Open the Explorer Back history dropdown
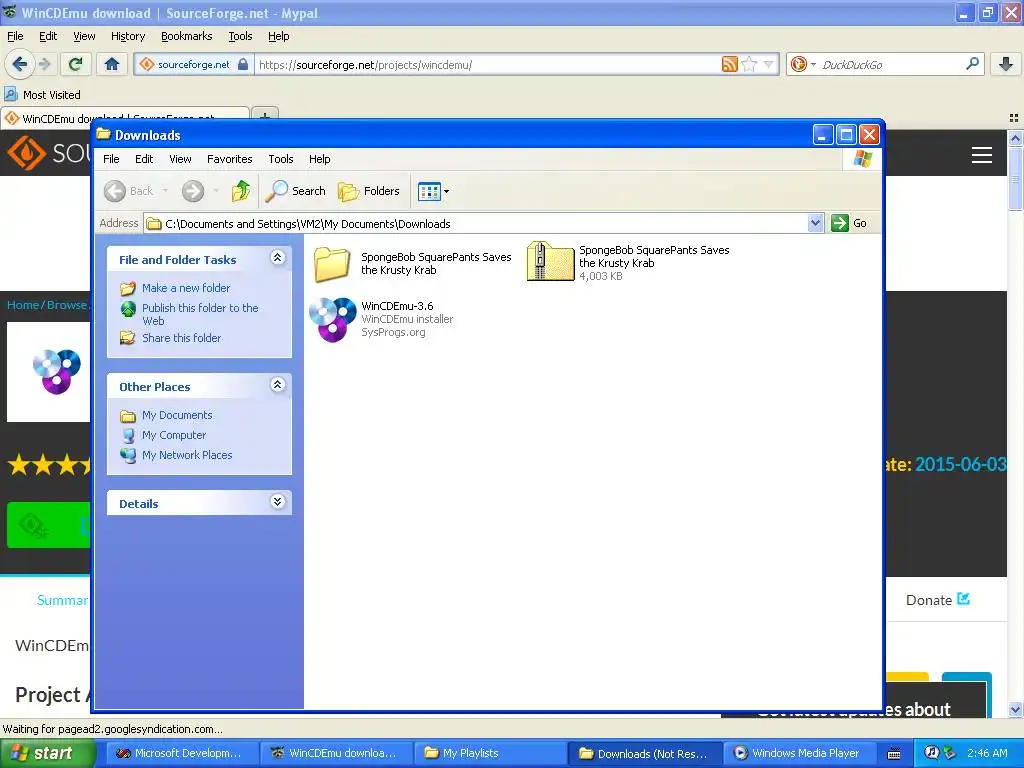 [165, 191]
